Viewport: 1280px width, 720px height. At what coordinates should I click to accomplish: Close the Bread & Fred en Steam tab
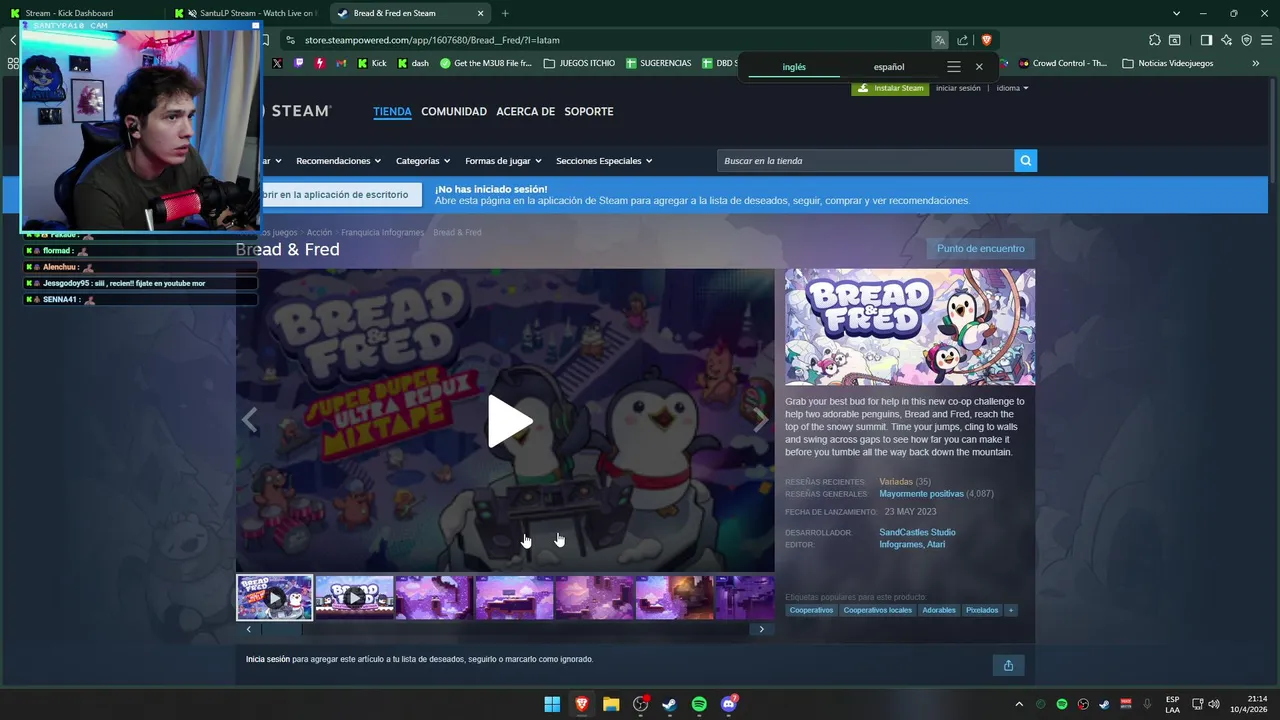481,13
